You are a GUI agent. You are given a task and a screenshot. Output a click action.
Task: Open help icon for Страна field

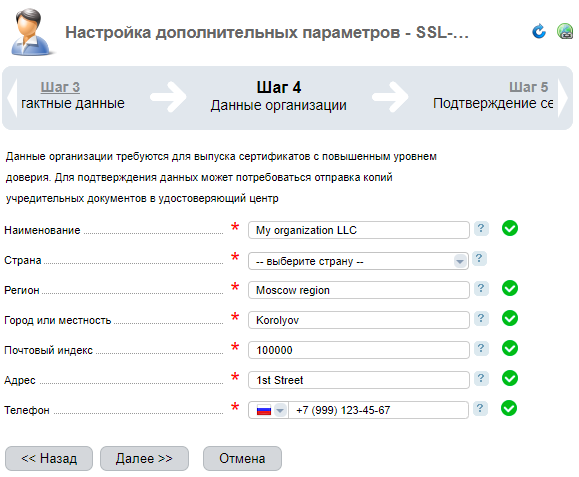tap(479, 258)
